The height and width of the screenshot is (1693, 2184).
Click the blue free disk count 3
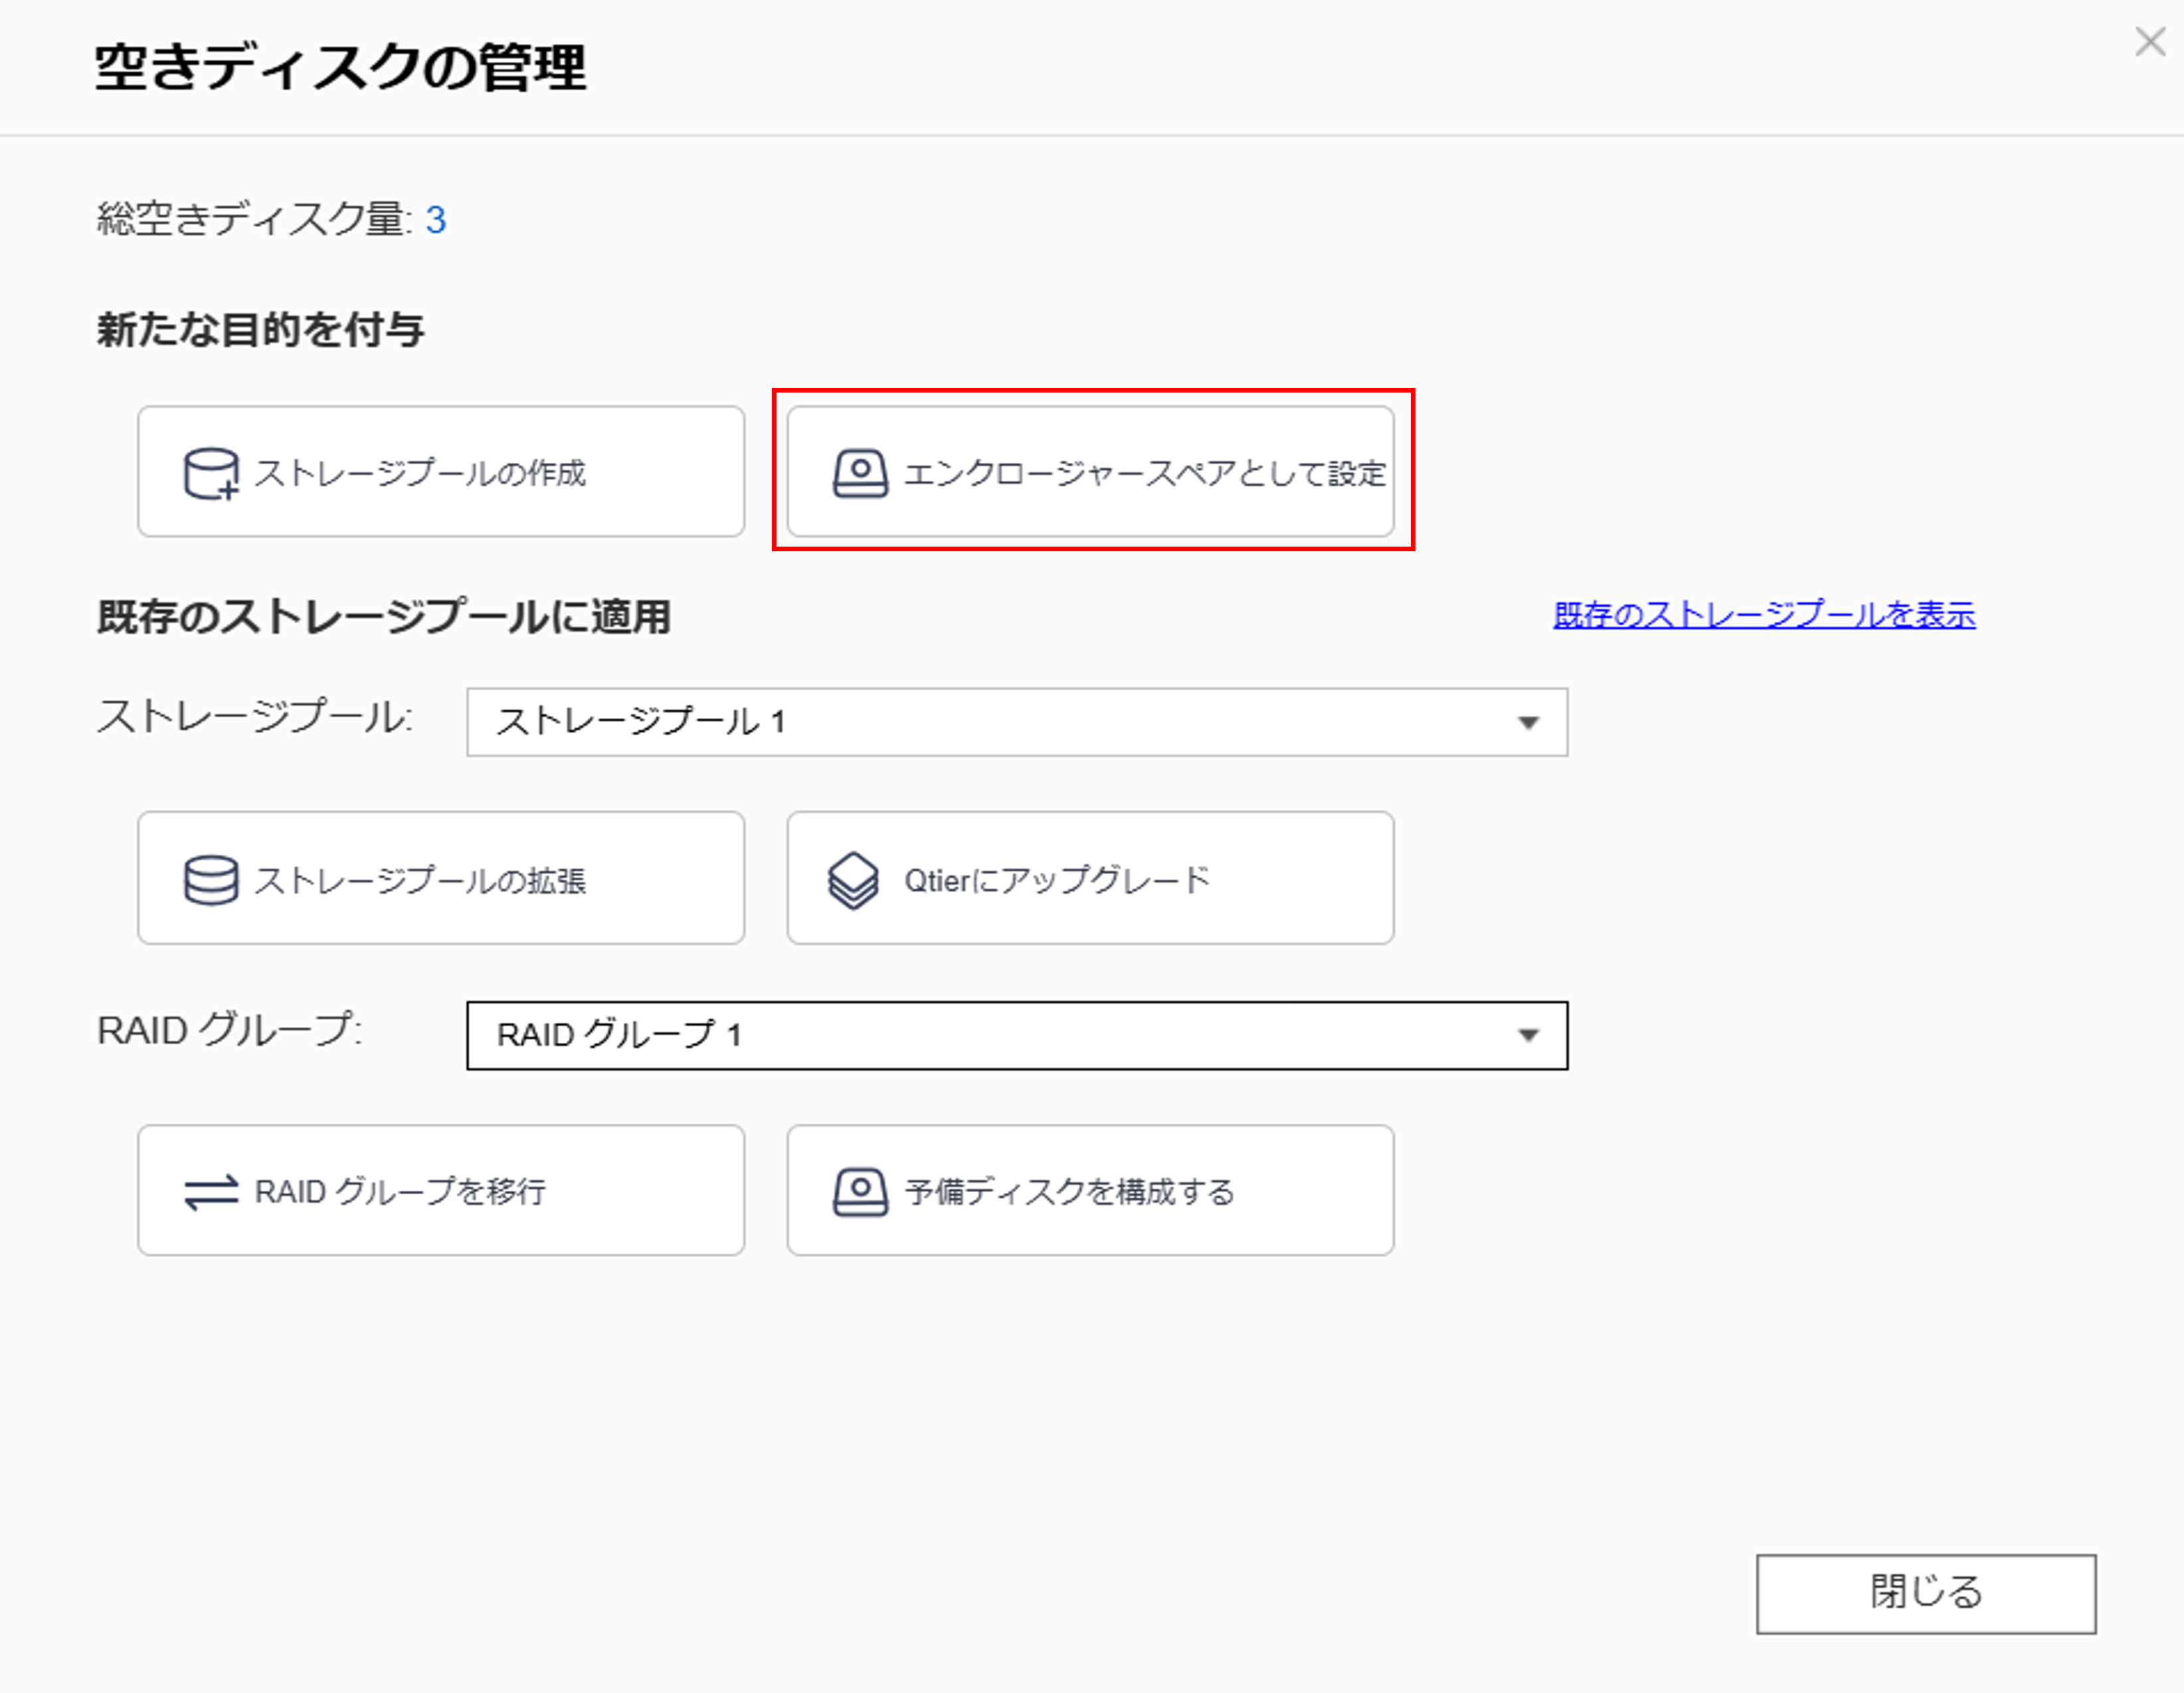435,220
